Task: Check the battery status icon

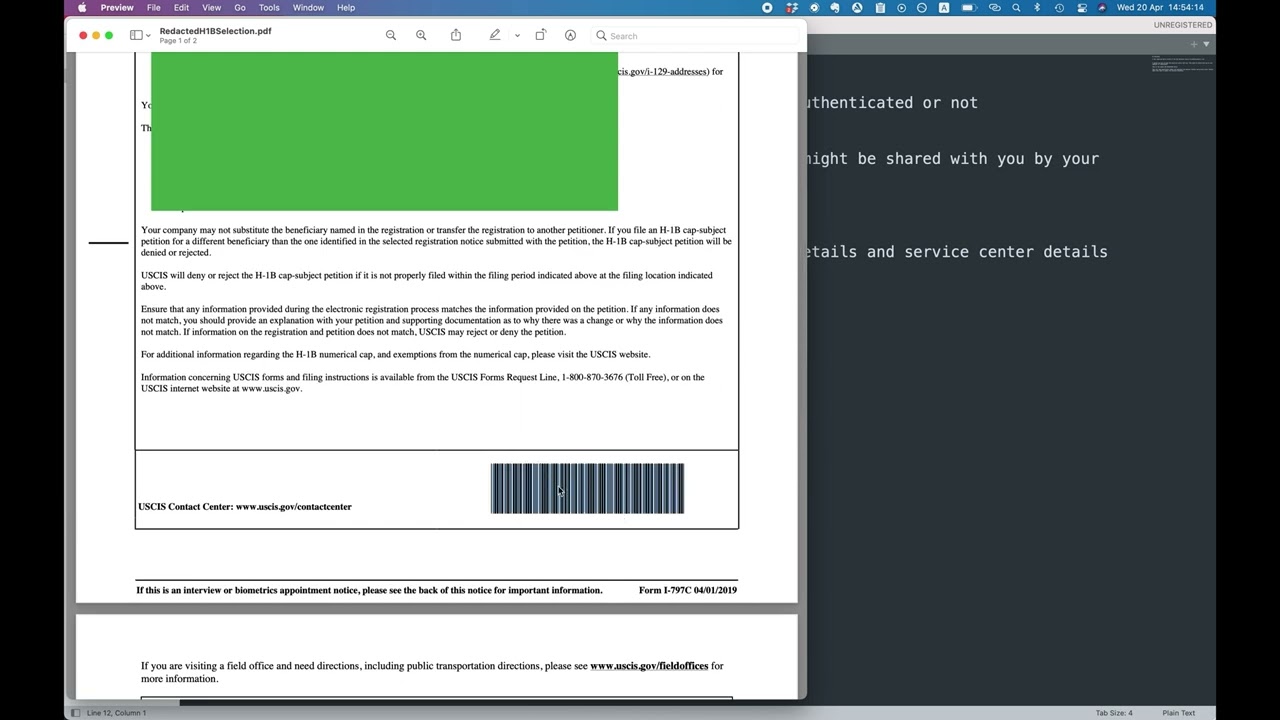Action: click(968, 7)
